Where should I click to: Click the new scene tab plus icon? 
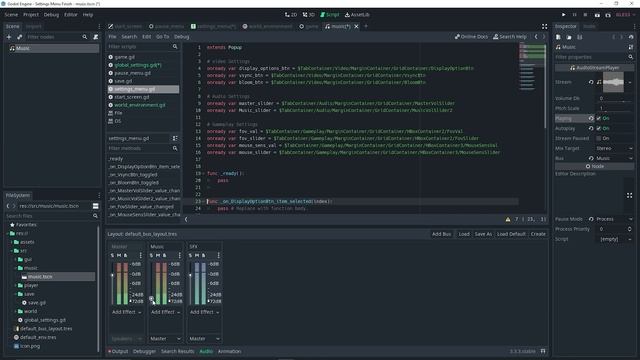(366, 26)
